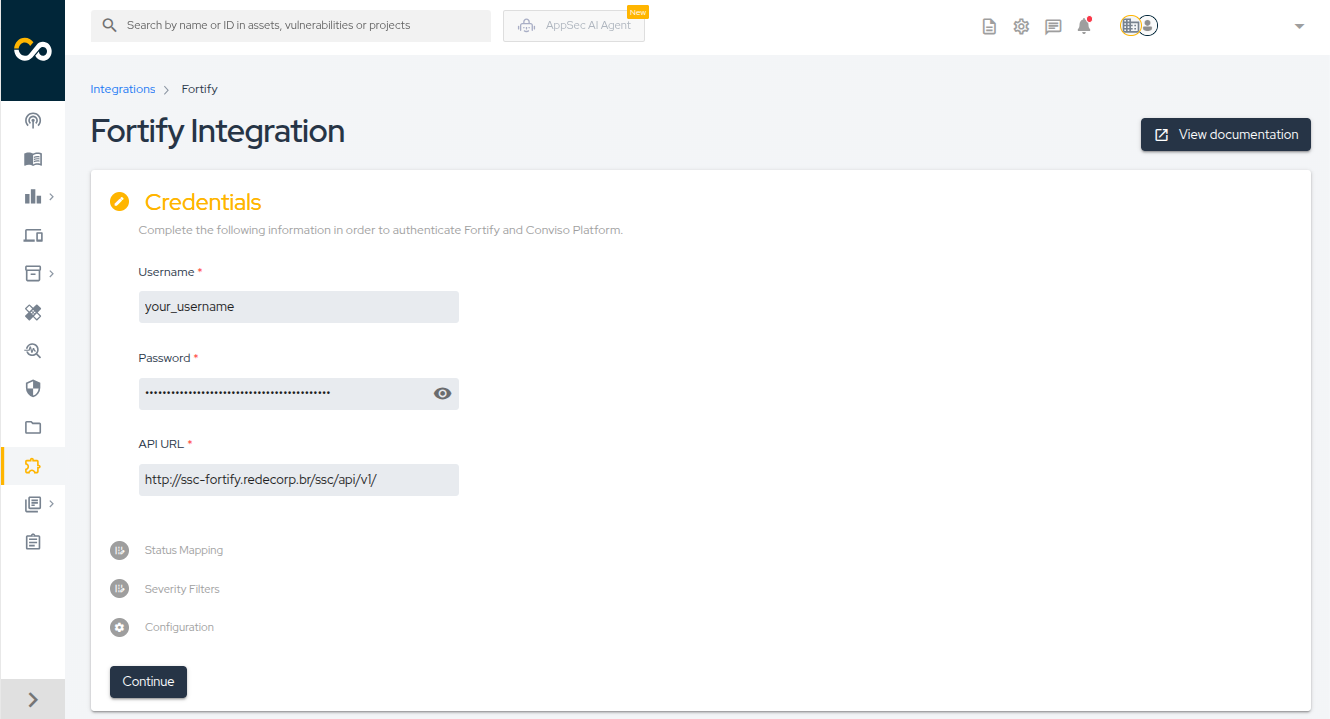Click the Continue button
Viewport: 1330px width, 719px height.
coord(148,682)
